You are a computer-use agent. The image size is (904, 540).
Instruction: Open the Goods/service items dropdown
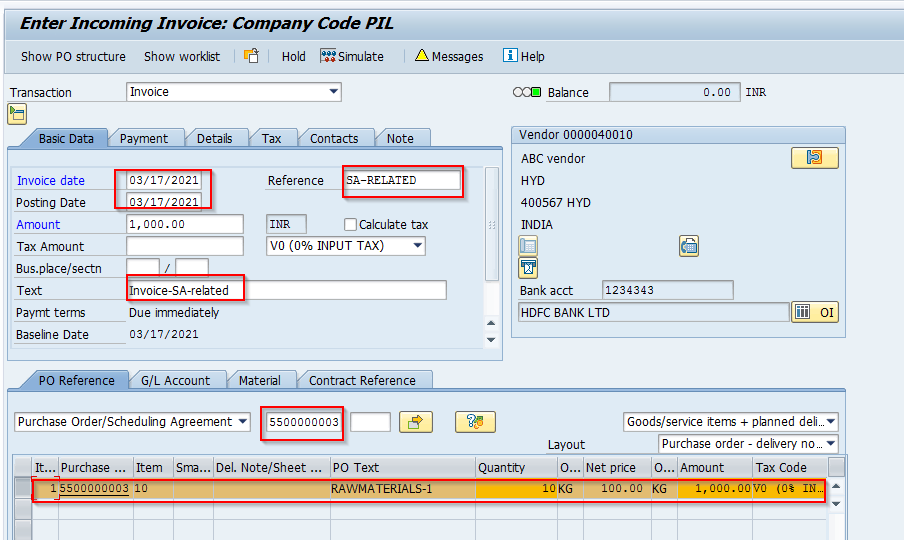point(831,422)
